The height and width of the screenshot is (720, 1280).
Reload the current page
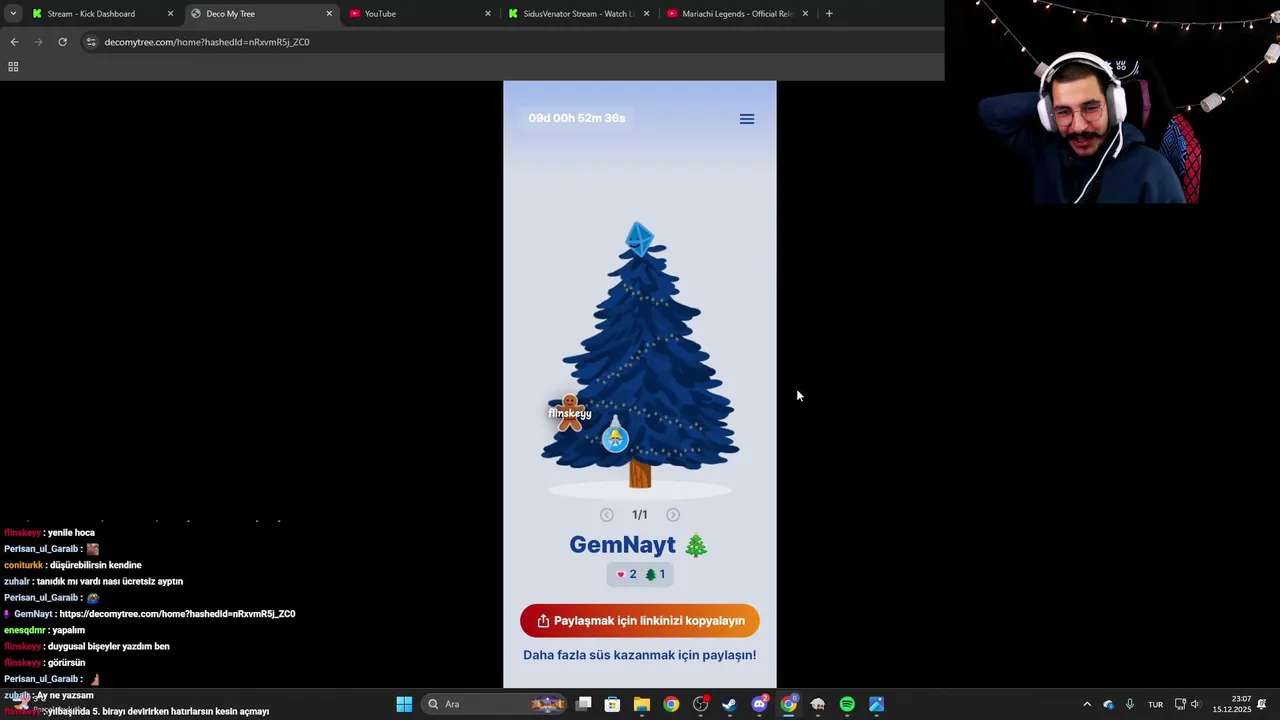(x=62, y=42)
